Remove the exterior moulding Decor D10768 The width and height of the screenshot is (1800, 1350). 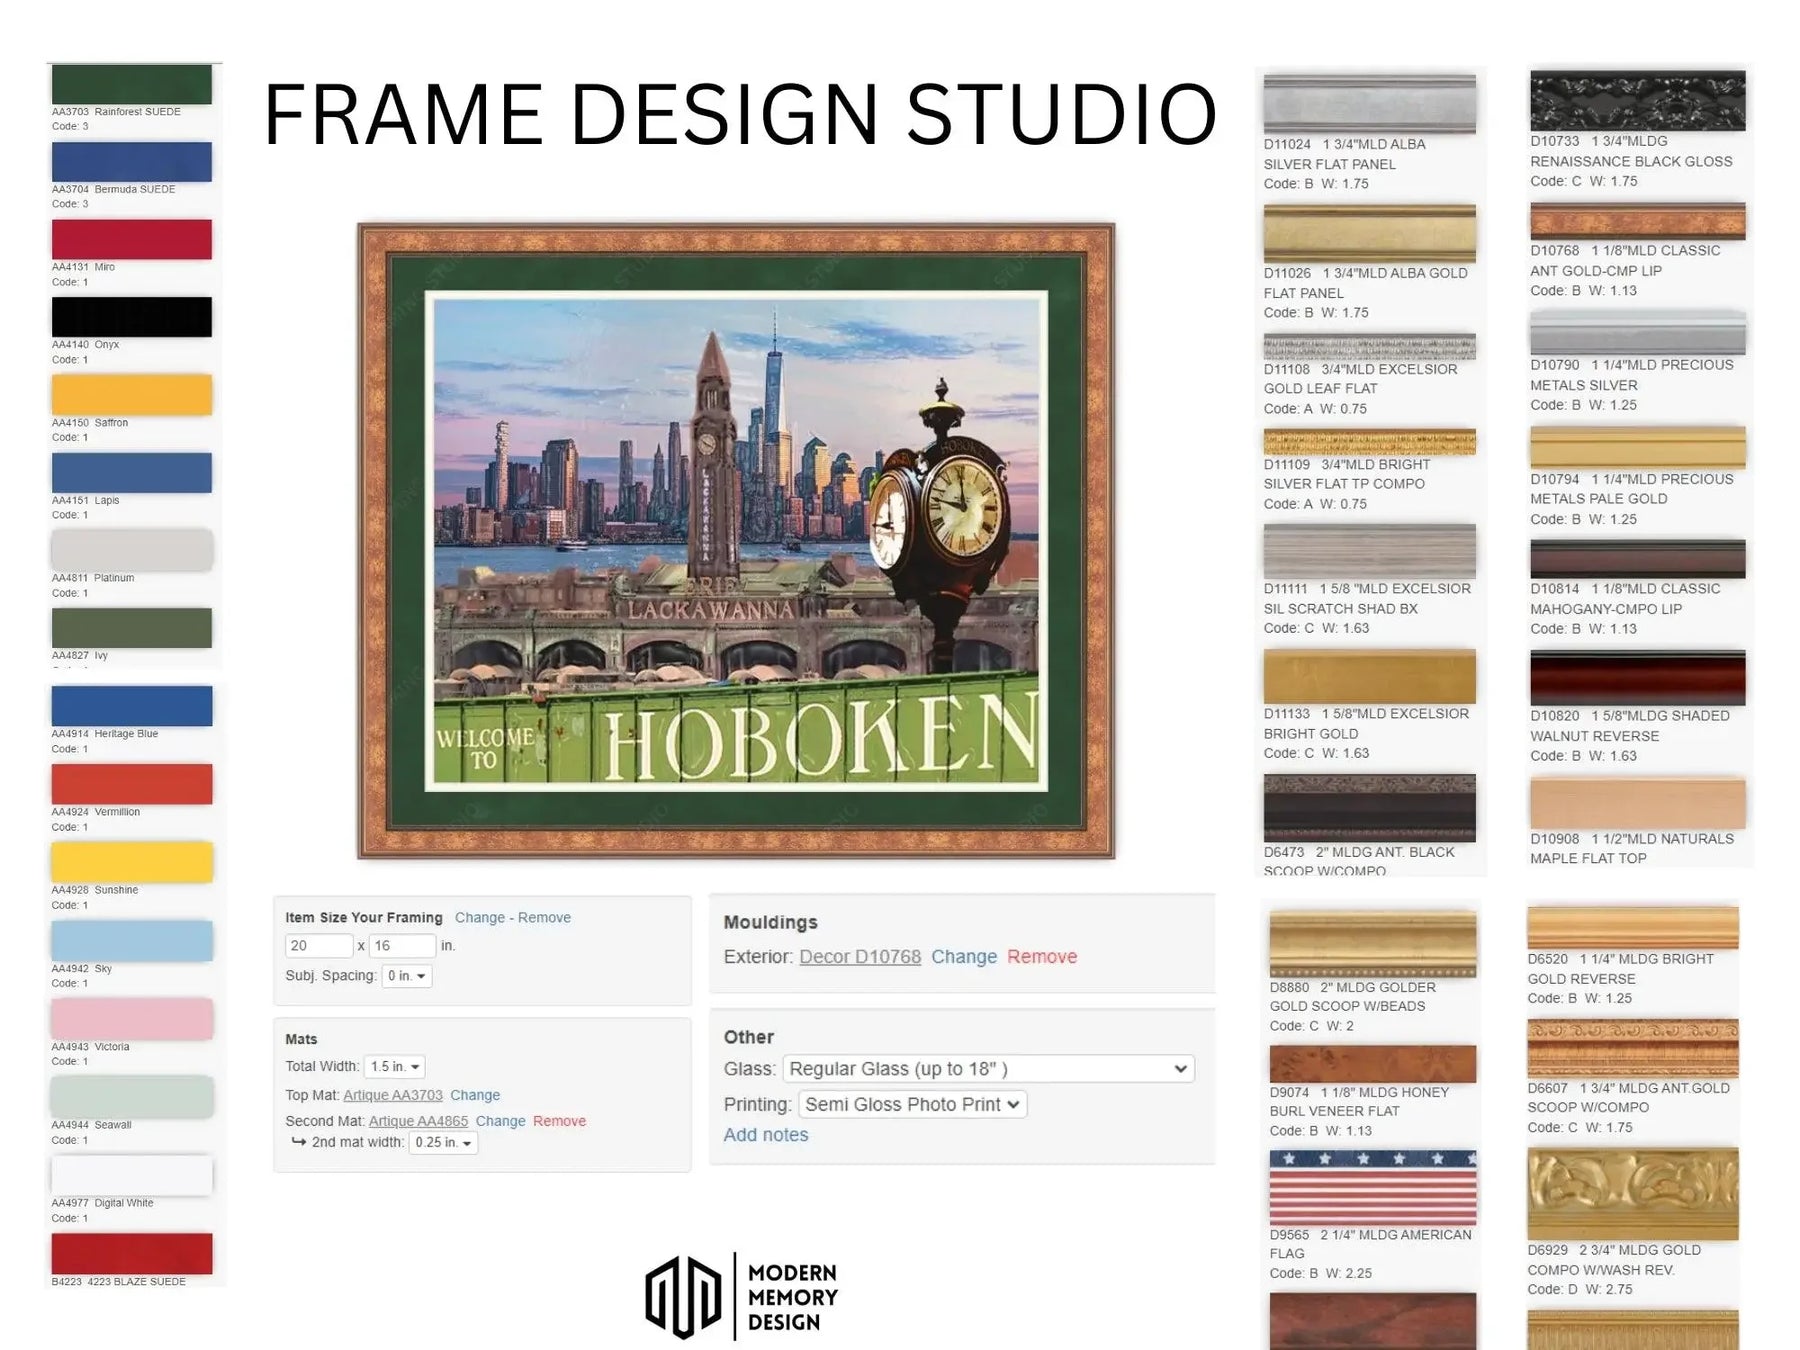1043,957
